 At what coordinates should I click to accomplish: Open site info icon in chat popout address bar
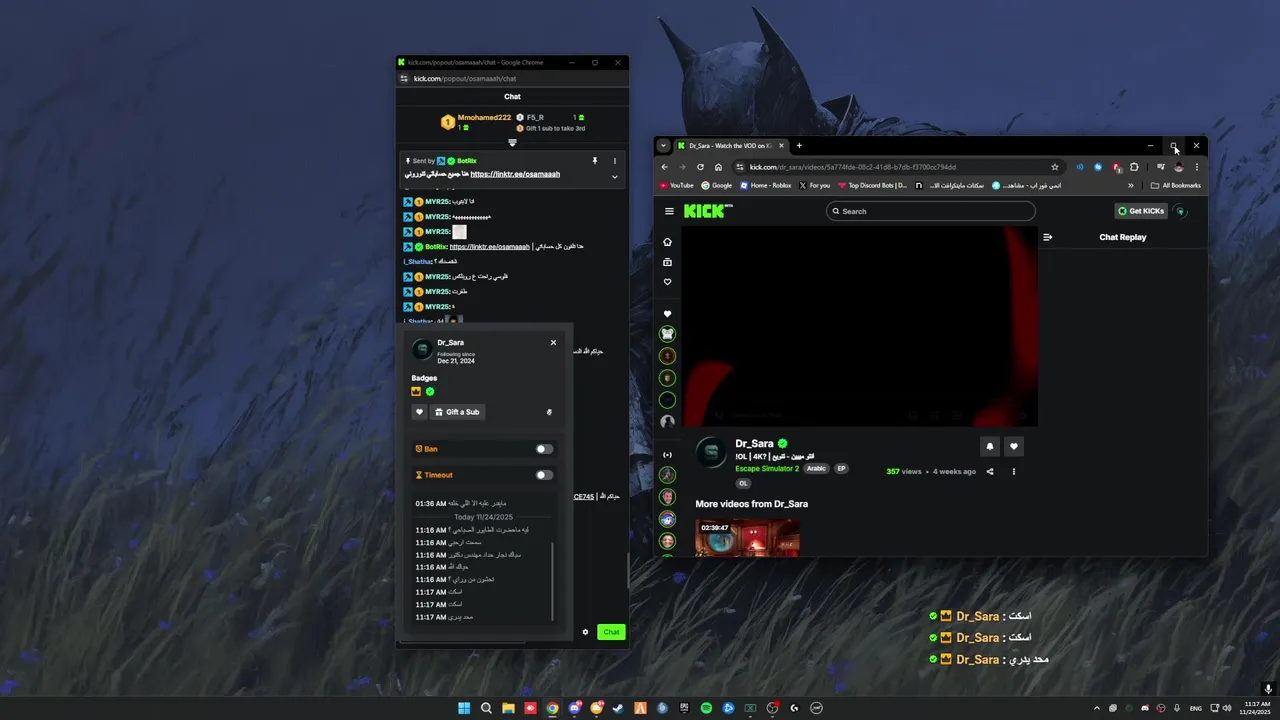[x=404, y=78]
